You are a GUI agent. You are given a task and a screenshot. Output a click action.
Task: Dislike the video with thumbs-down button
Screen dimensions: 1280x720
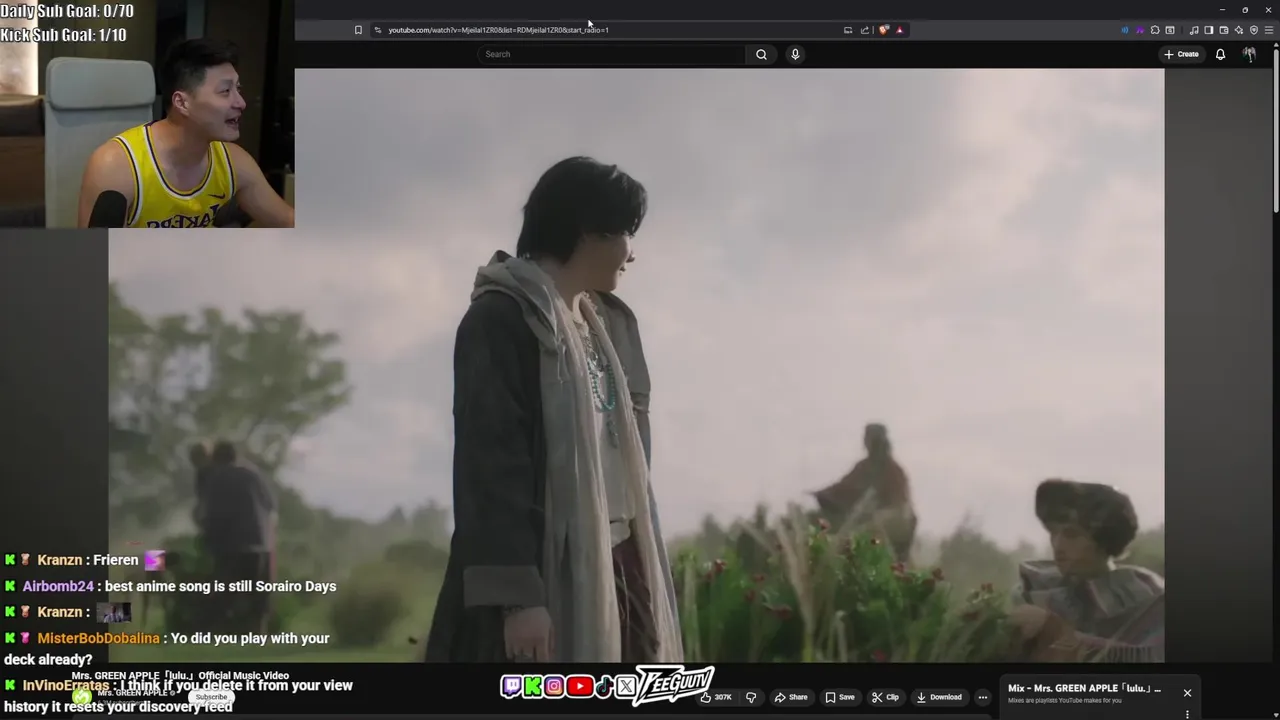[751, 697]
